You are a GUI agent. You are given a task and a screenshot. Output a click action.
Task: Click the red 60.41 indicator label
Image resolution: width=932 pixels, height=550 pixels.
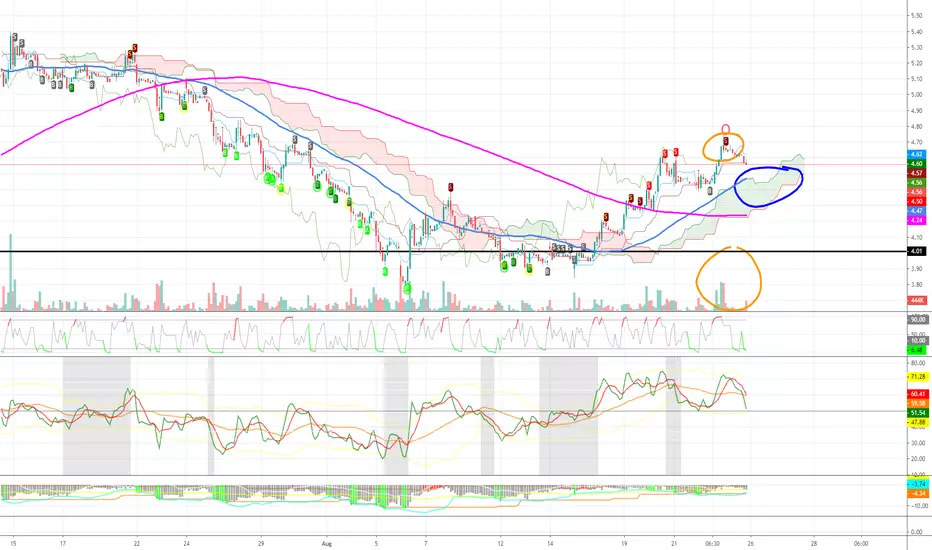(918, 394)
